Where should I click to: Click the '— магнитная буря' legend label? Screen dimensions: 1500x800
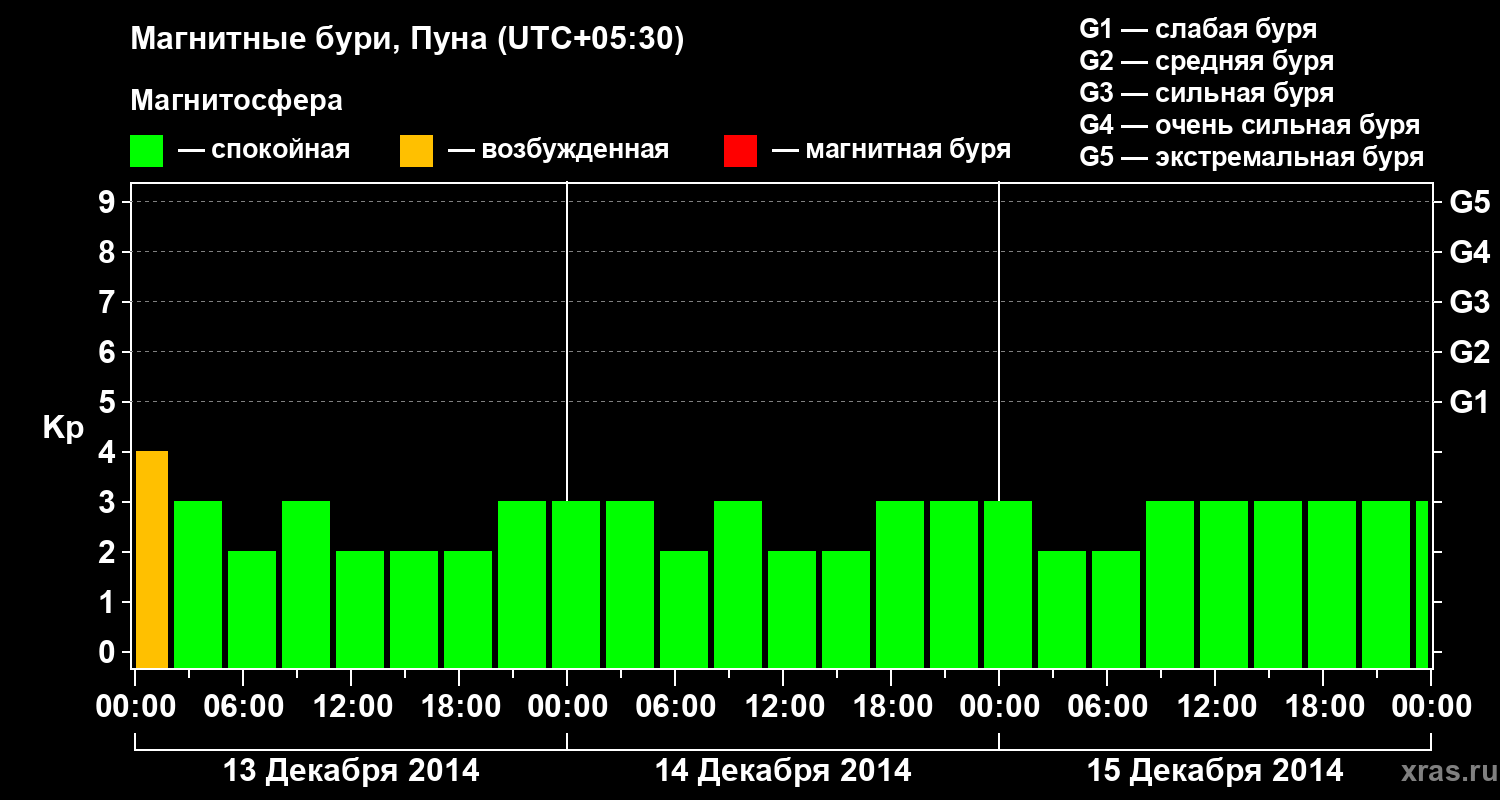[x=892, y=151]
